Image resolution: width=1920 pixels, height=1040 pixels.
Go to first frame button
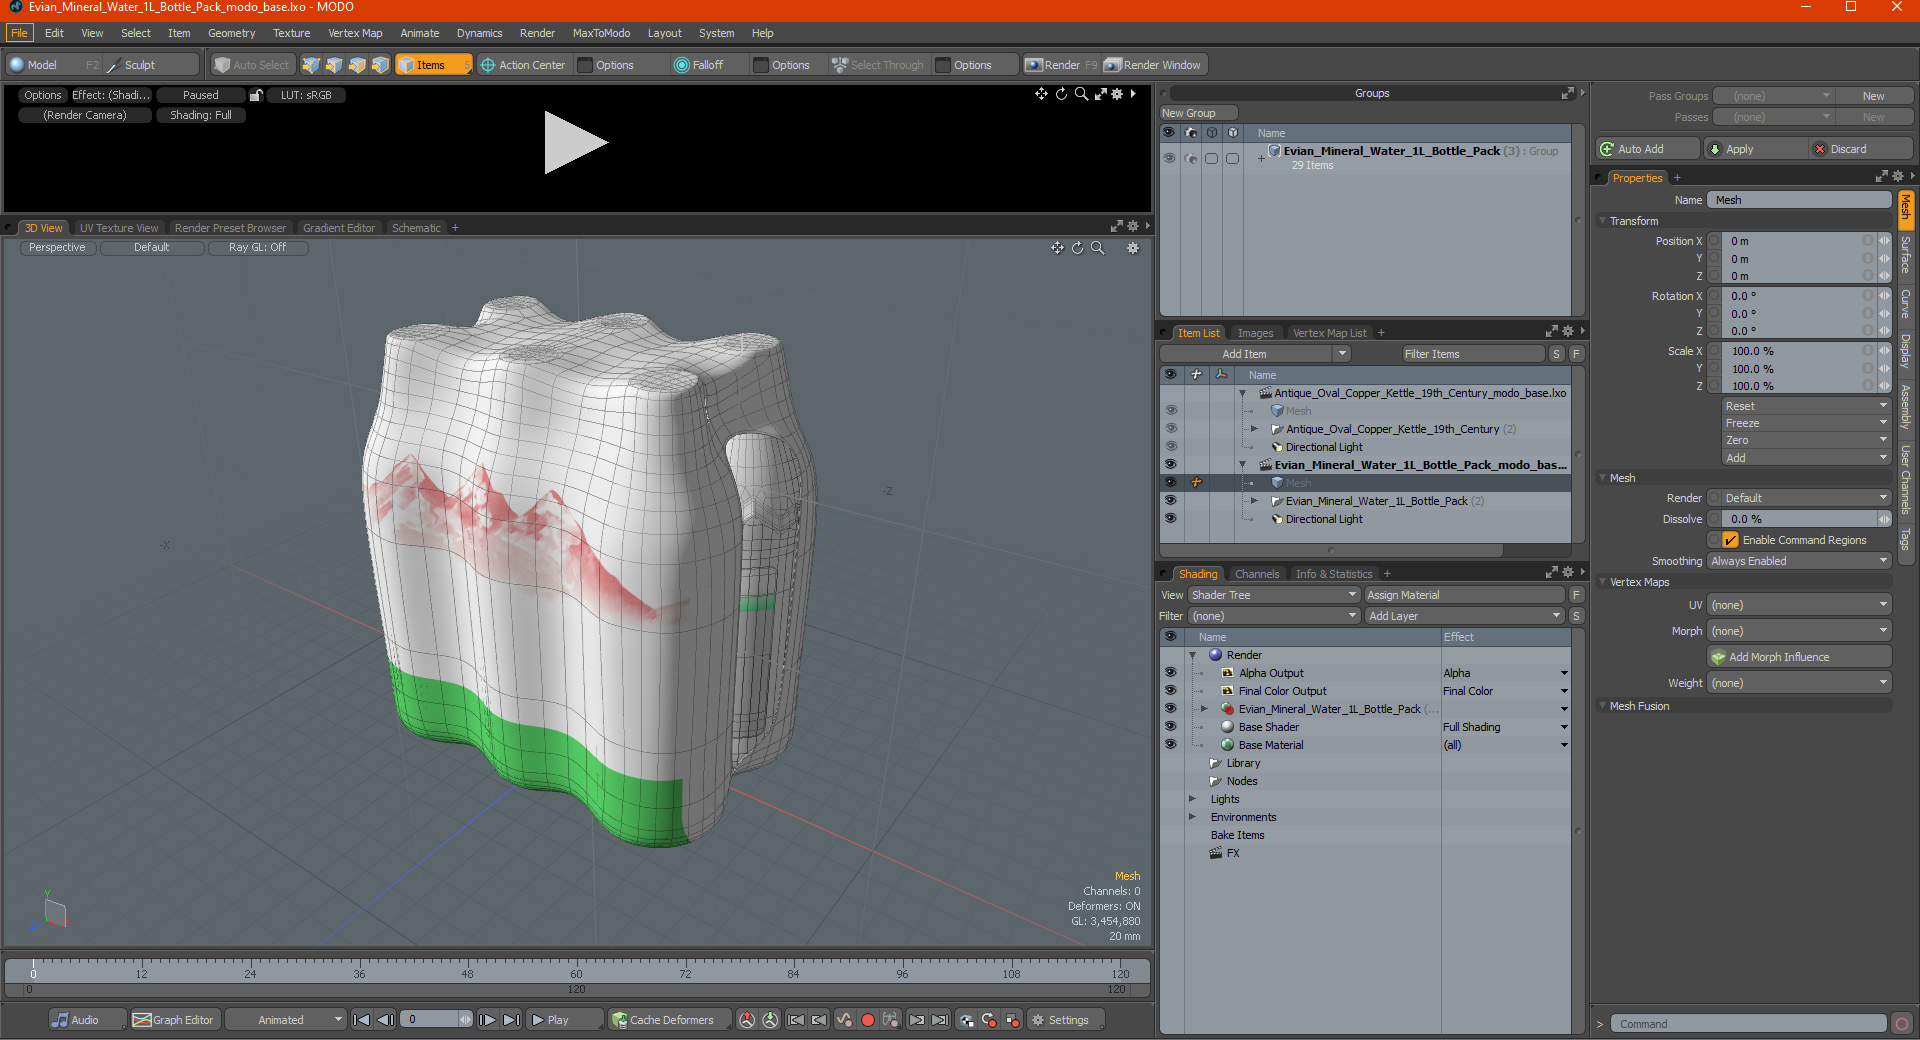pos(362,1020)
